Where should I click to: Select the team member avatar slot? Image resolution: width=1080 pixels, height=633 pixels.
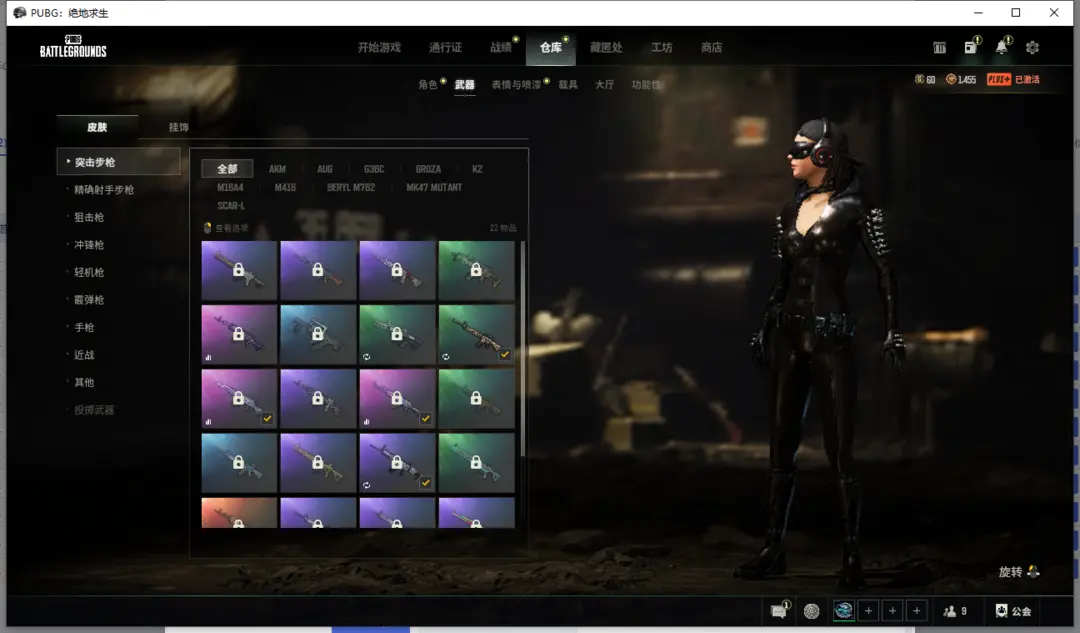tap(844, 610)
